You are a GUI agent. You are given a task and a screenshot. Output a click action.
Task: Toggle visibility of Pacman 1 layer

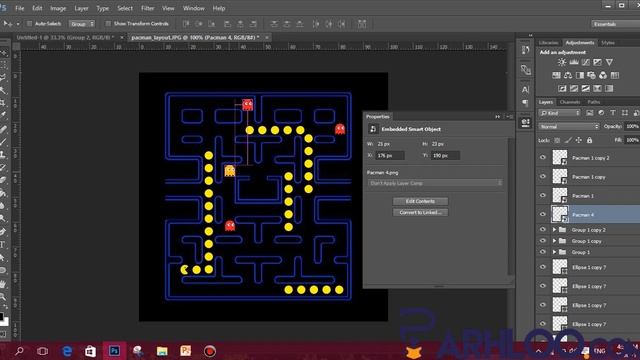543,196
